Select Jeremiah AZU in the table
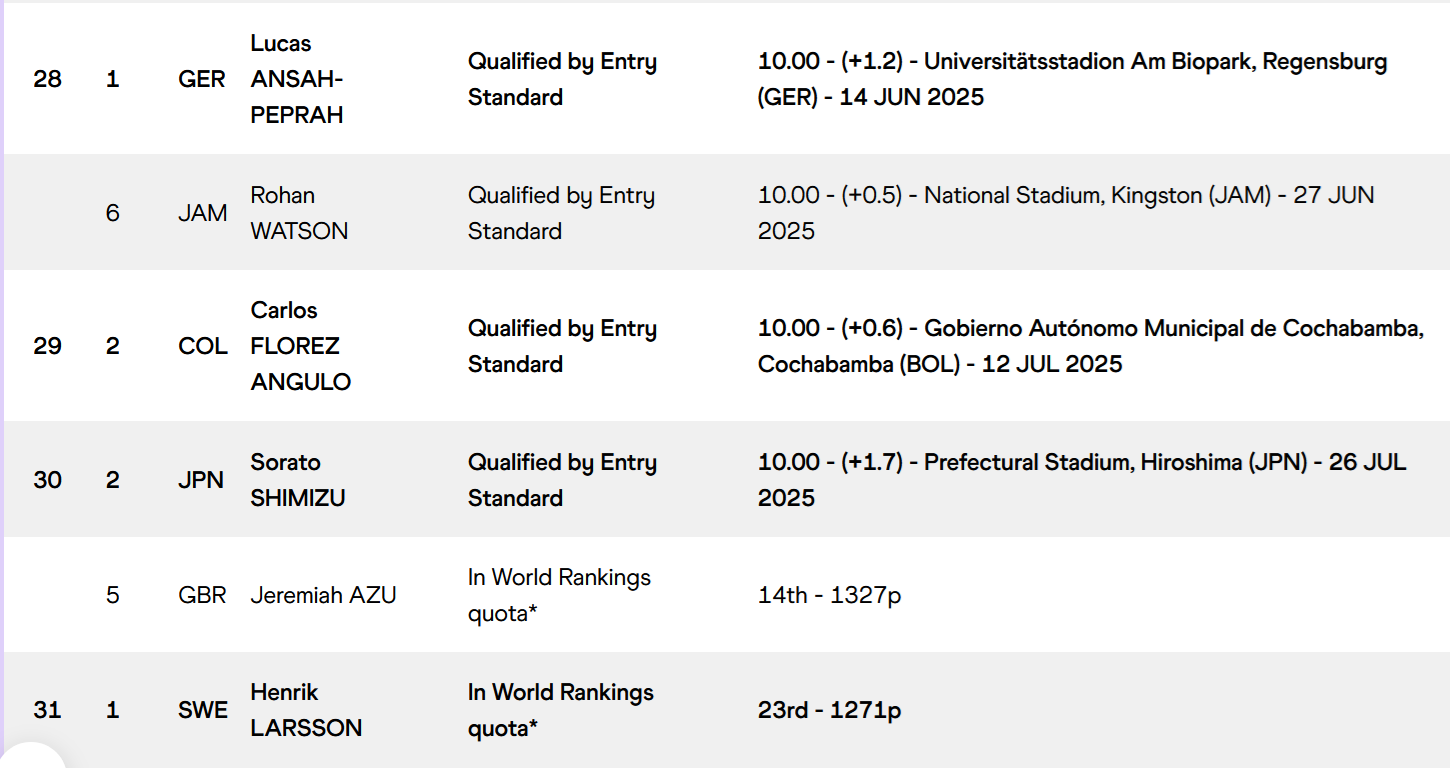 click(323, 595)
